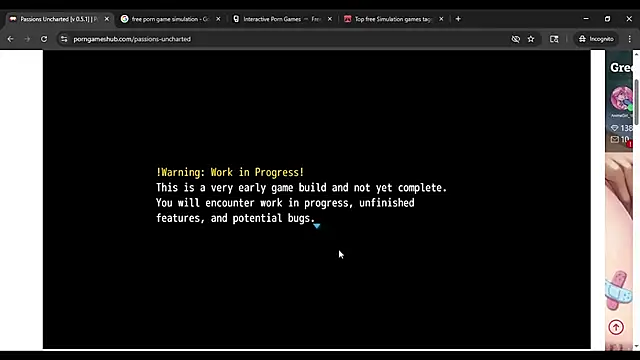The width and height of the screenshot is (640, 360).
Task: Advance the dialogue via the blue arrow
Action: click(317, 226)
